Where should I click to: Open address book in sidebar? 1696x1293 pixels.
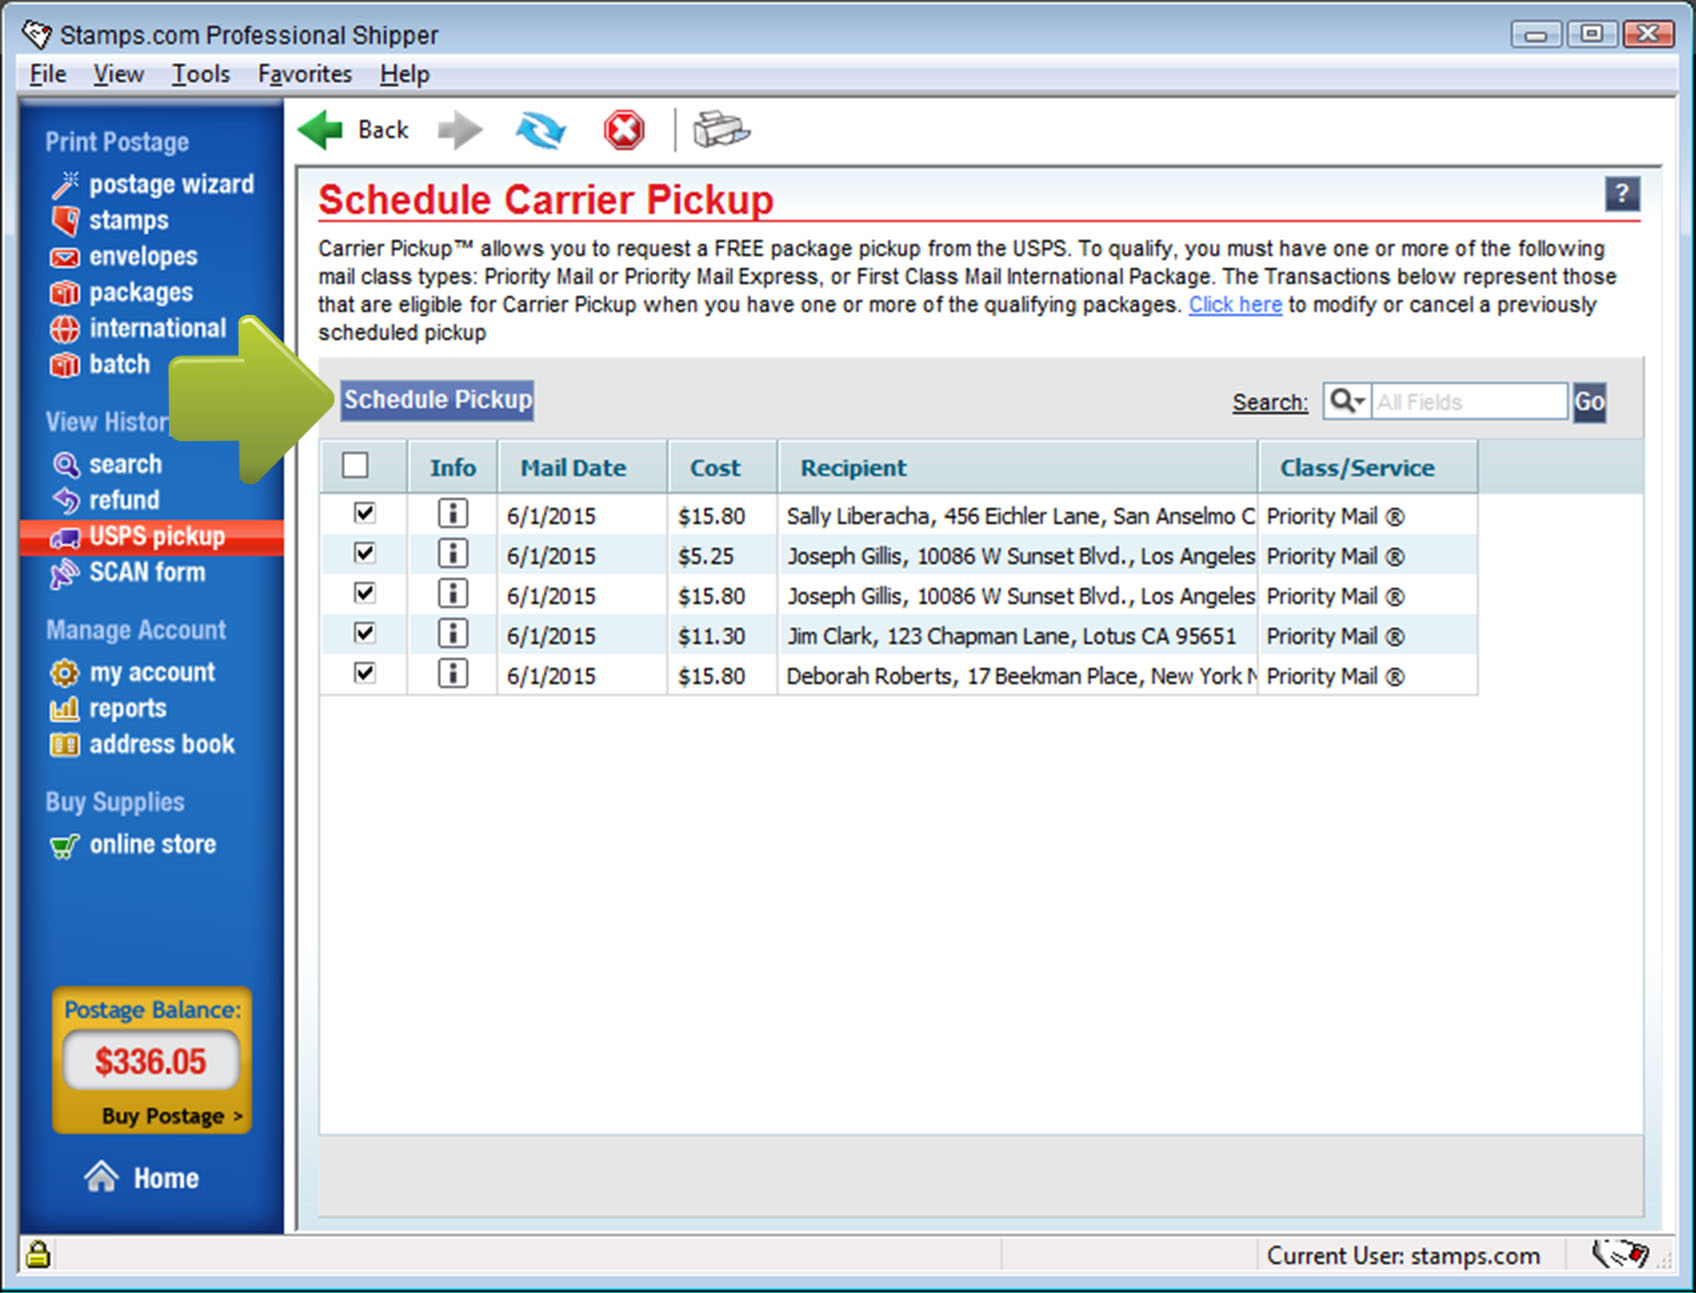143,744
